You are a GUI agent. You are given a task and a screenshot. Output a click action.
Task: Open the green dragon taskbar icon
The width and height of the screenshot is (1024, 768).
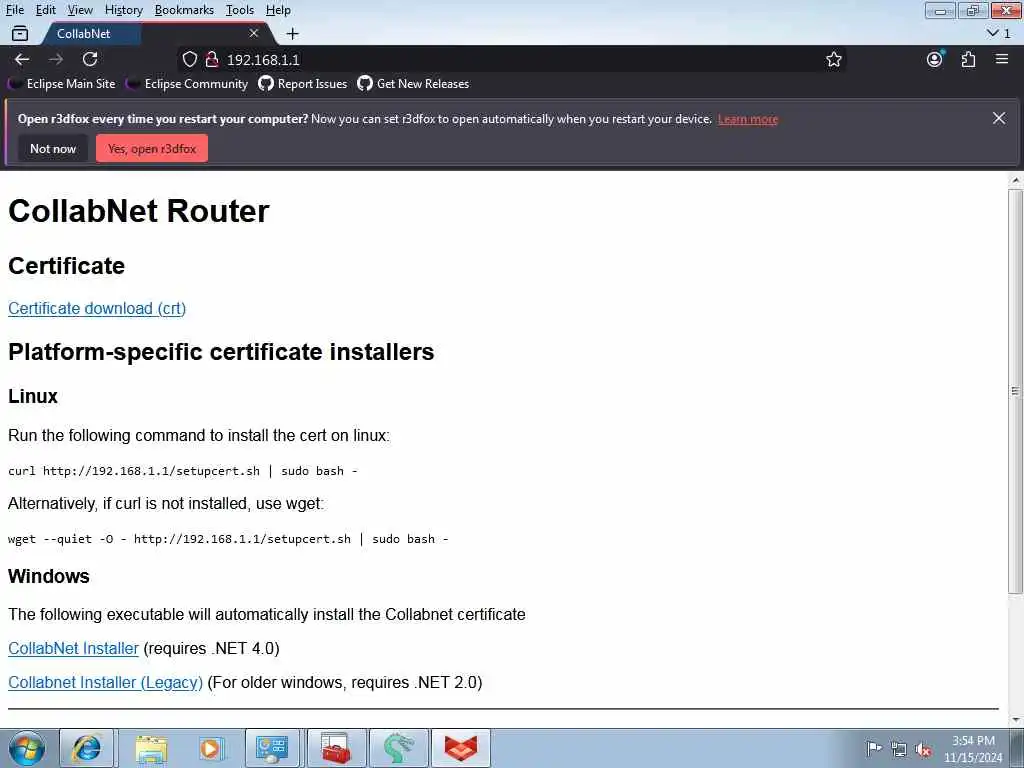(398, 748)
